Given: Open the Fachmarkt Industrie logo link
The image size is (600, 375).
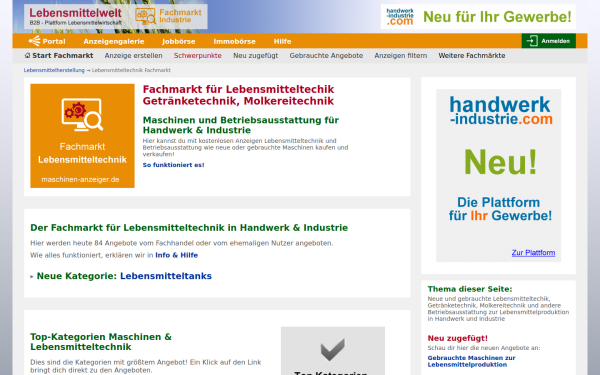Looking at the screenshot, I should 168,16.
